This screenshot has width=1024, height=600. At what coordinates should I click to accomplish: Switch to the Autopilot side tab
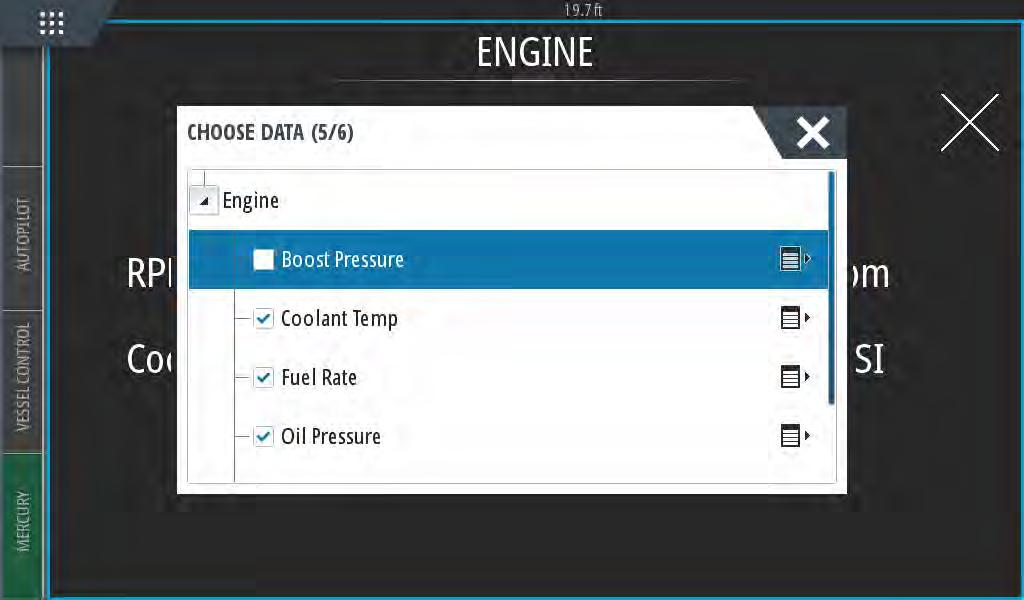(22, 236)
